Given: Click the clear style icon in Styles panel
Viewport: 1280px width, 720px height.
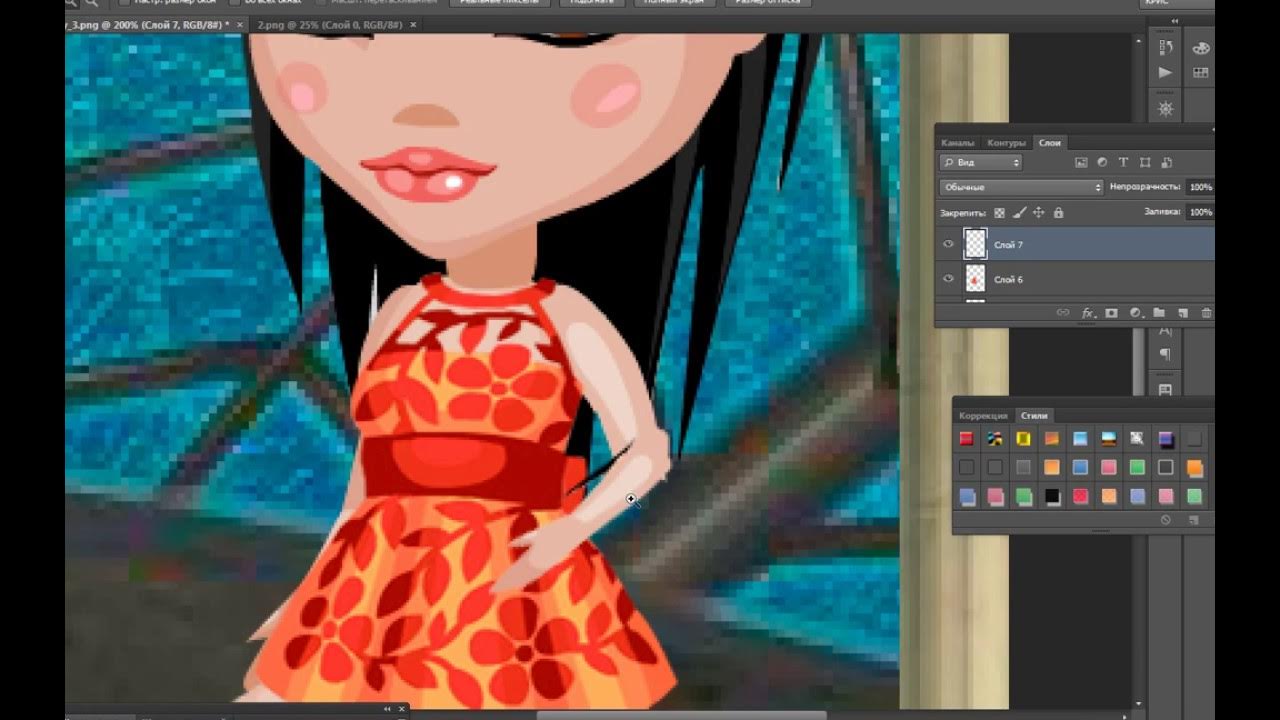Looking at the screenshot, I should (1165, 520).
